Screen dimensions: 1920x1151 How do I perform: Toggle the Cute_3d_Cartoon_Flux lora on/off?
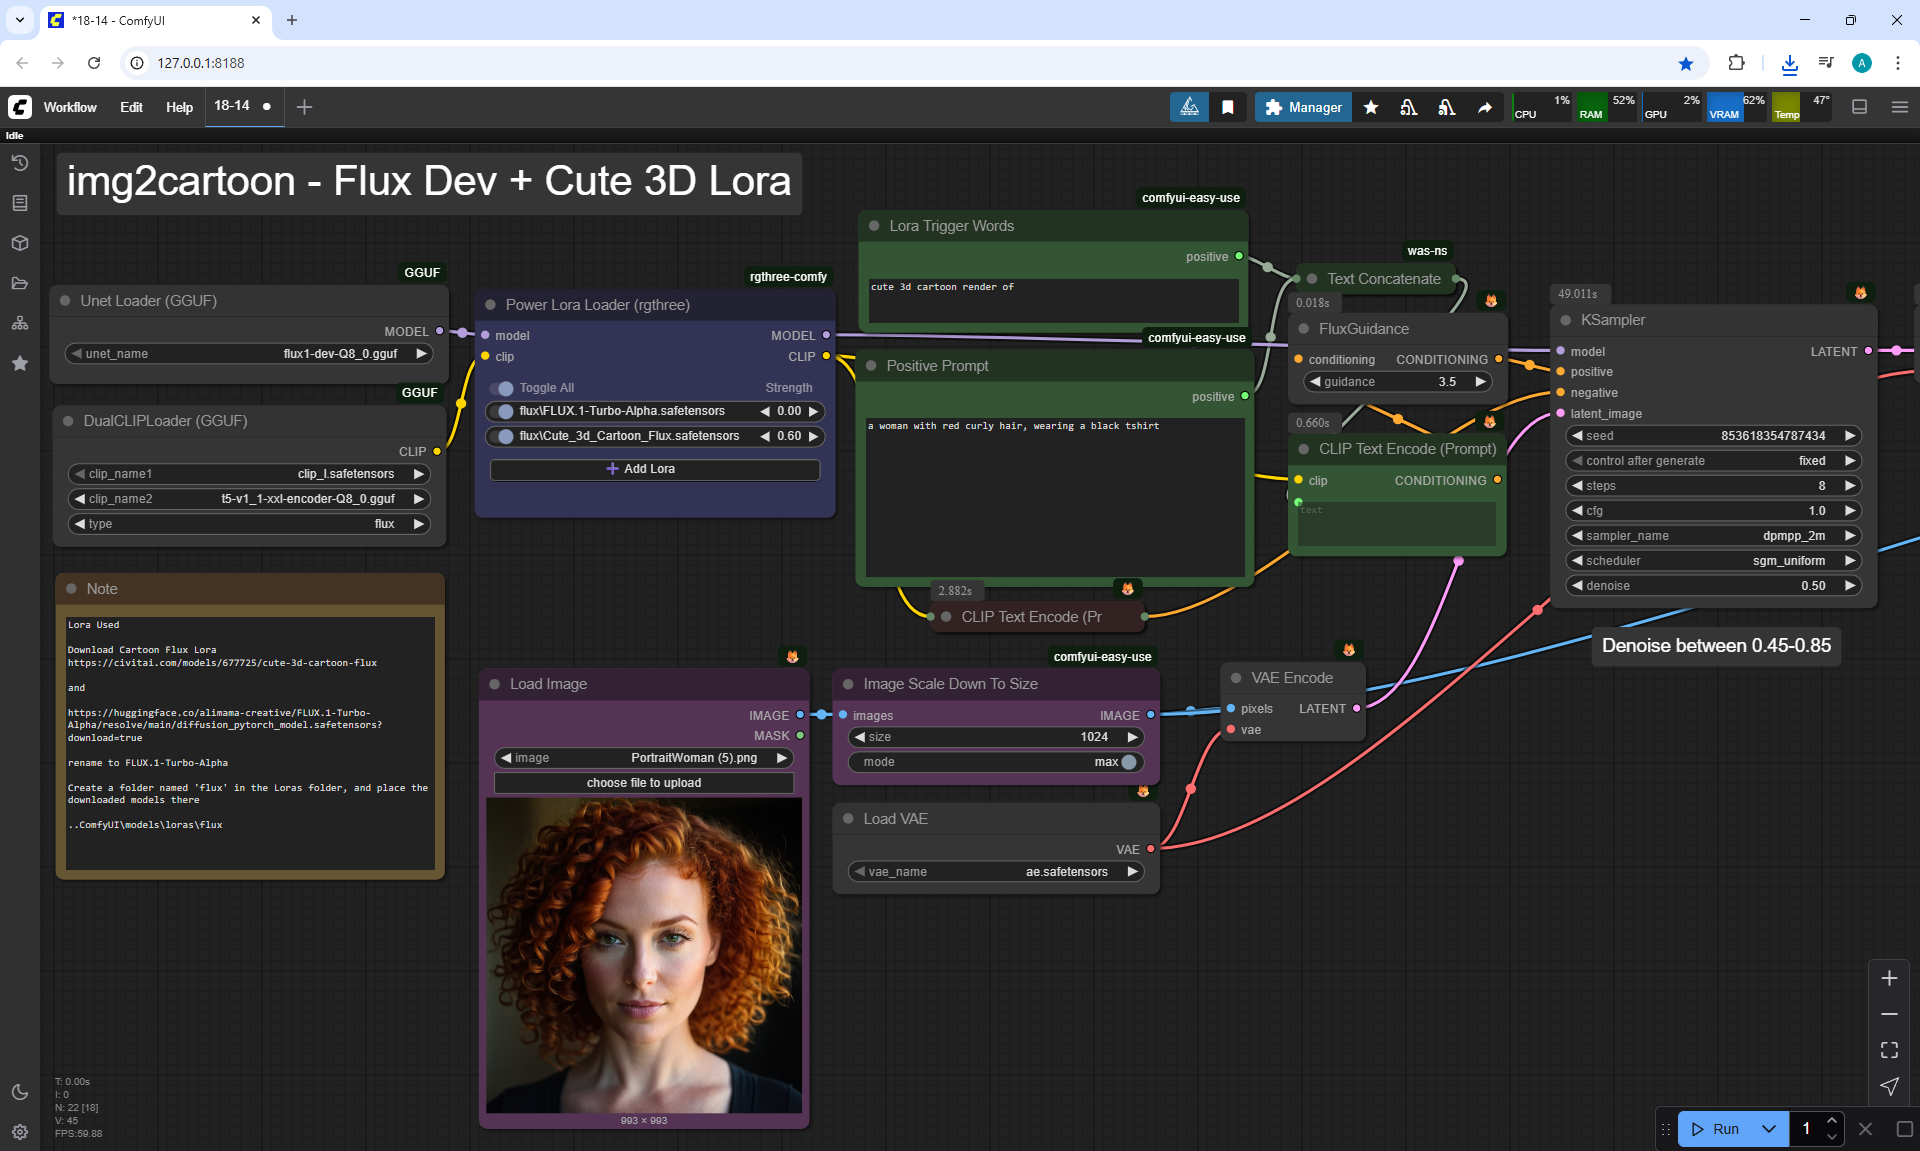pyautogui.click(x=503, y=436)
